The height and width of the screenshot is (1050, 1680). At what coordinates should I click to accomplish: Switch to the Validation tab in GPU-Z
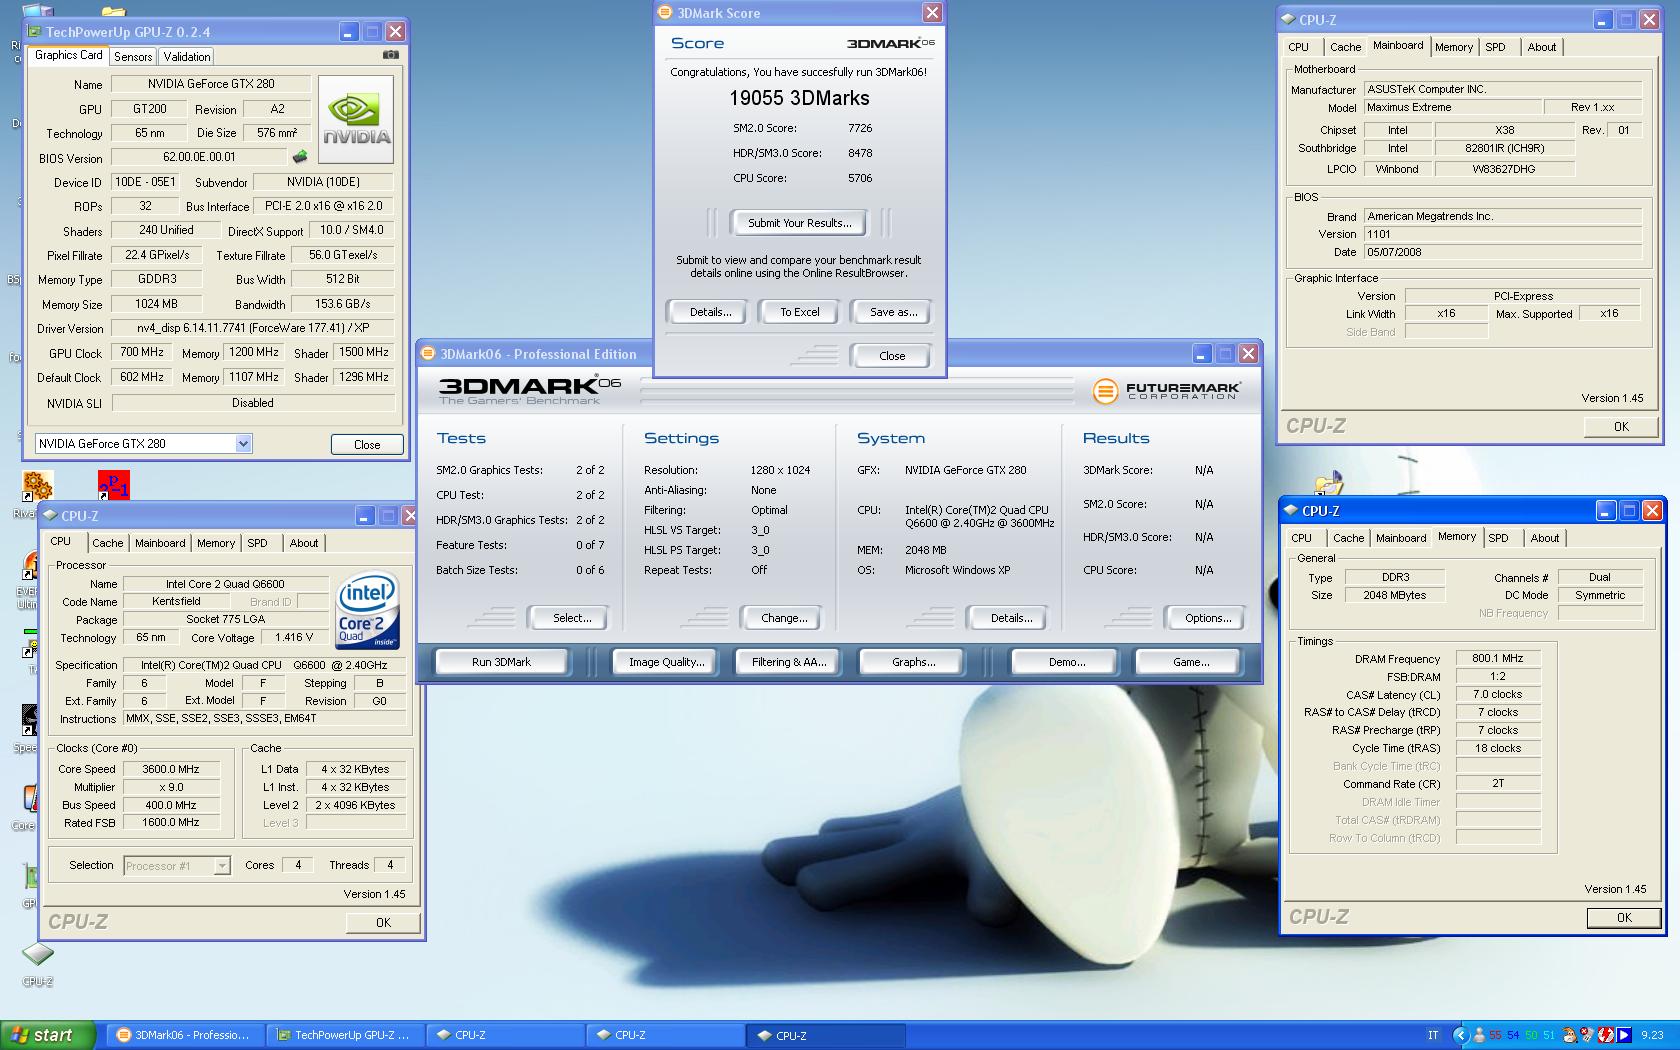[x=187, y=57]
